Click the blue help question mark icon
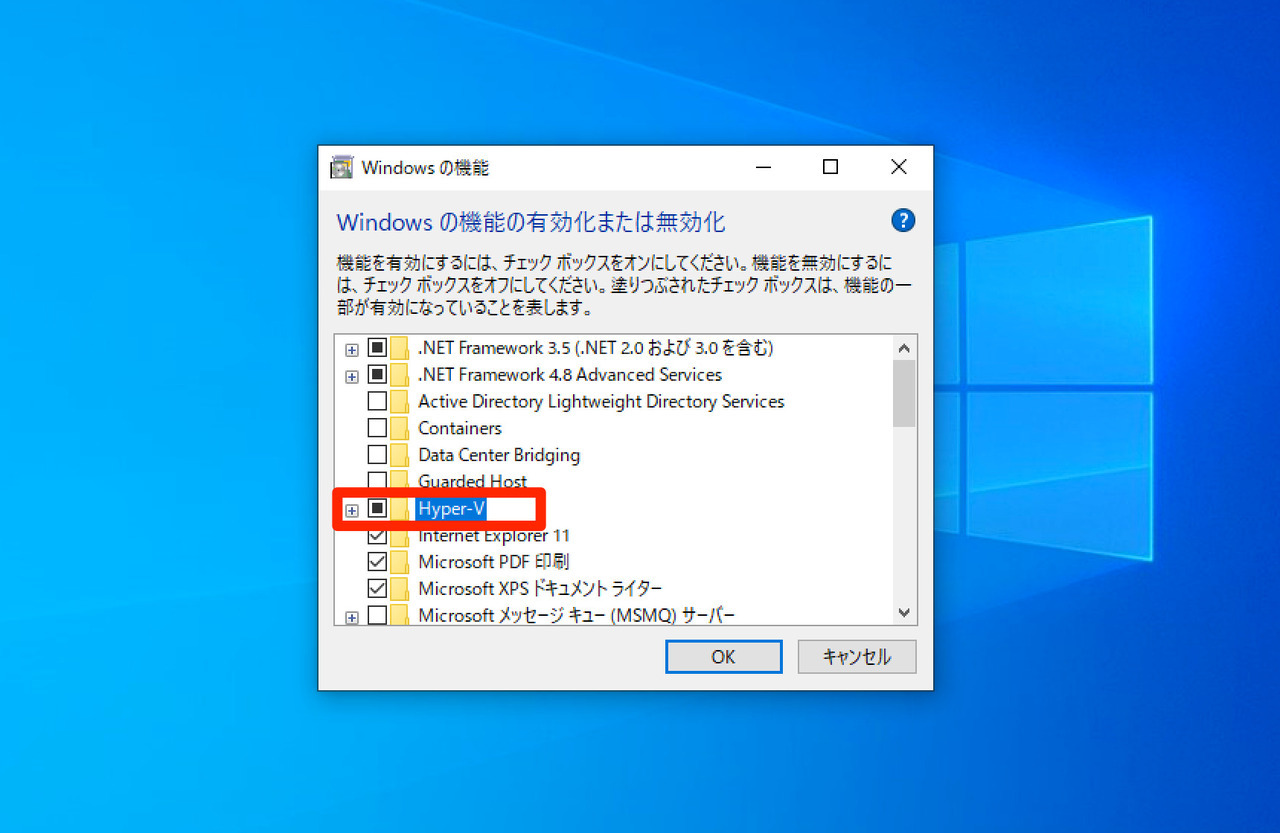This screenshot has height=833, width=1280. 903,221
